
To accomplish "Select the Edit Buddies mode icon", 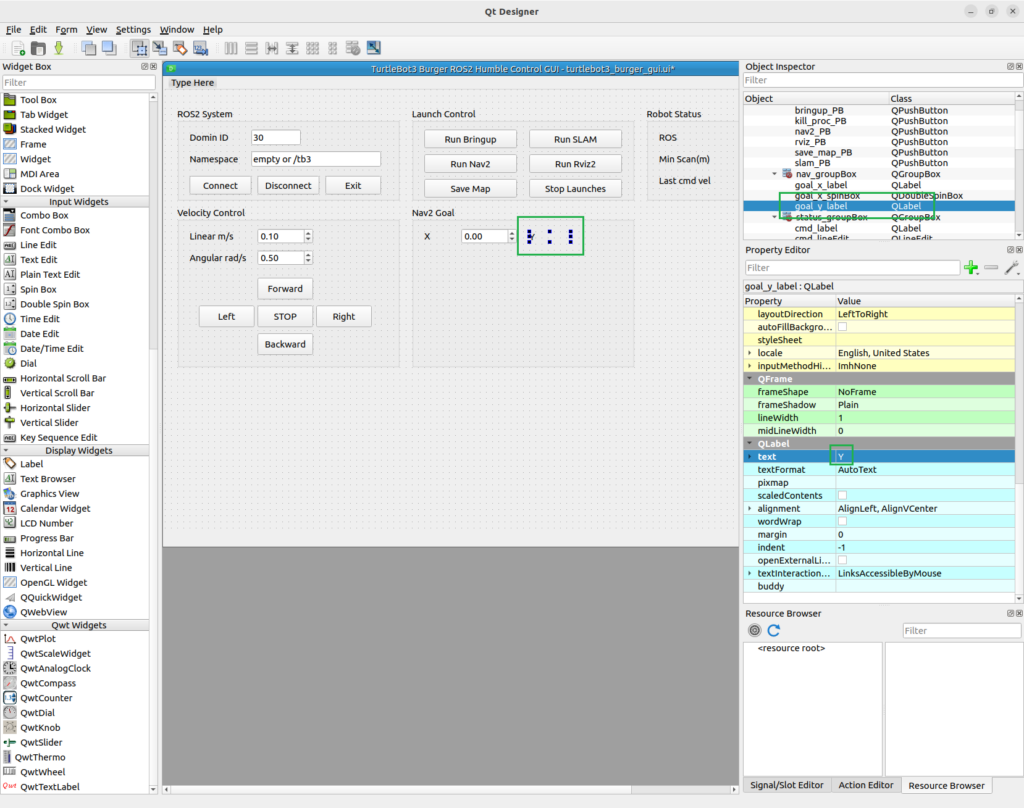I will coord(180,48).
